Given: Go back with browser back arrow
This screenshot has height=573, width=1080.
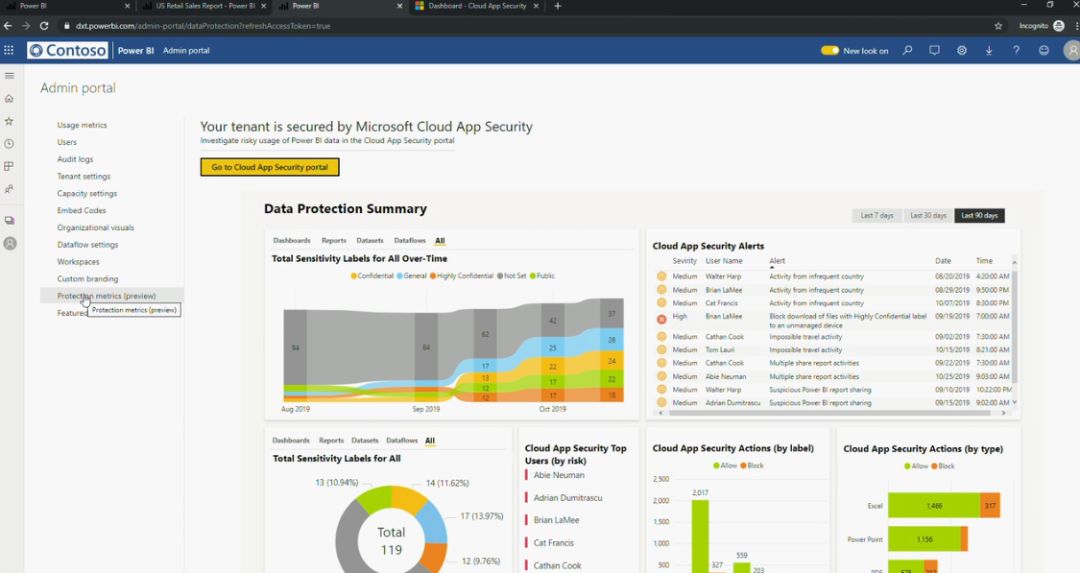Looking at the screenshot, I should 8,25.
